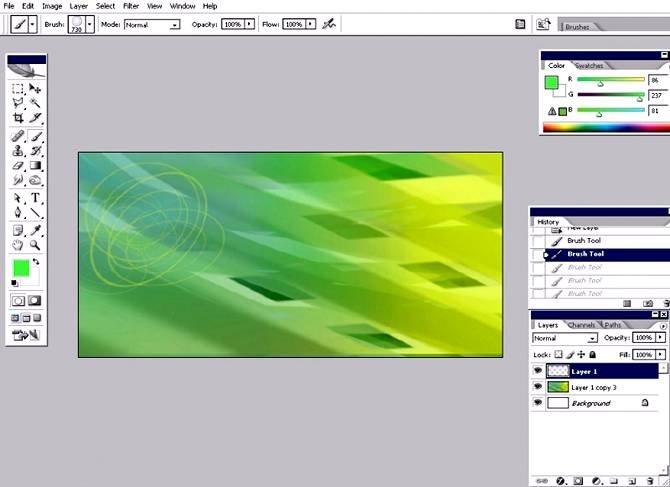This screenshot has height=487, width=670.
Task: Choose the Type tool
Action: tap(35, 198)
